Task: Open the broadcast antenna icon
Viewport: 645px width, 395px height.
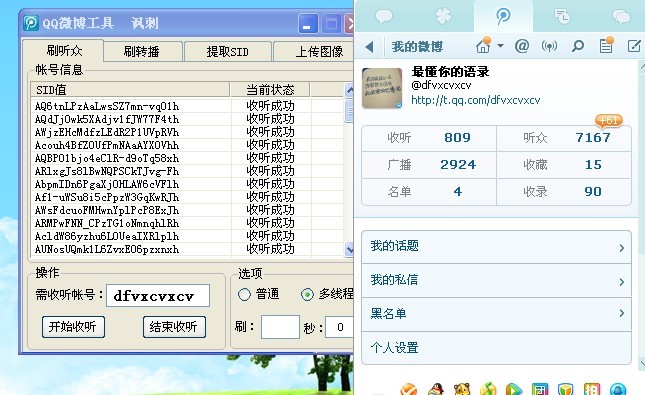Action: [x=549, y=46]
